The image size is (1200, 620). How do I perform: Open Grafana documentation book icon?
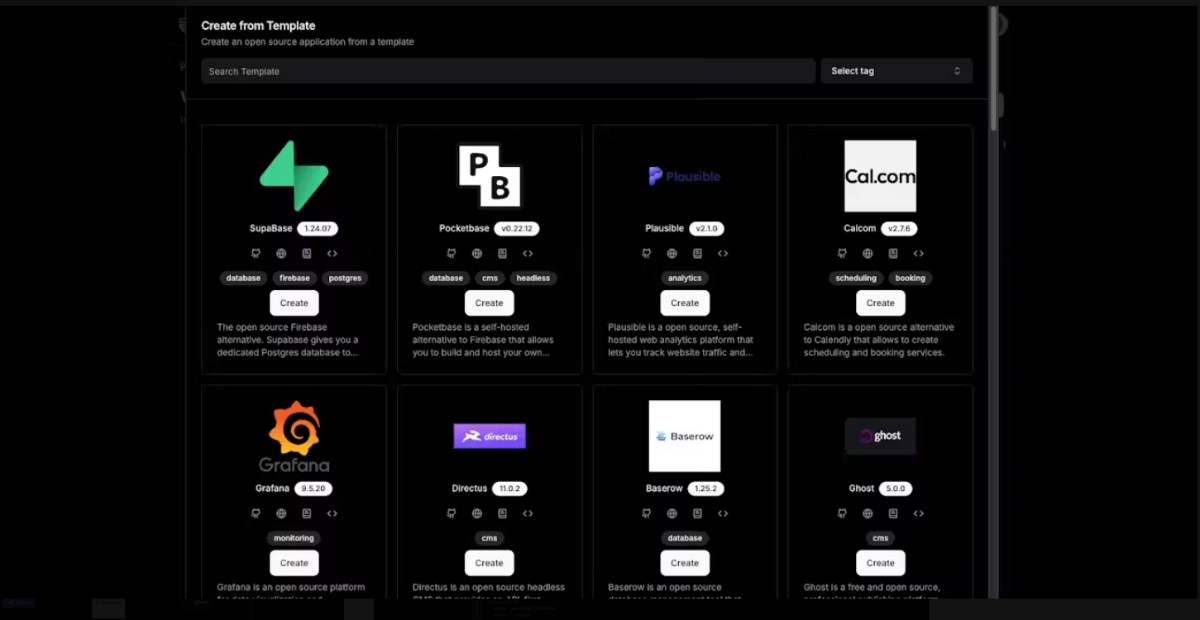(x=307, y=514)
